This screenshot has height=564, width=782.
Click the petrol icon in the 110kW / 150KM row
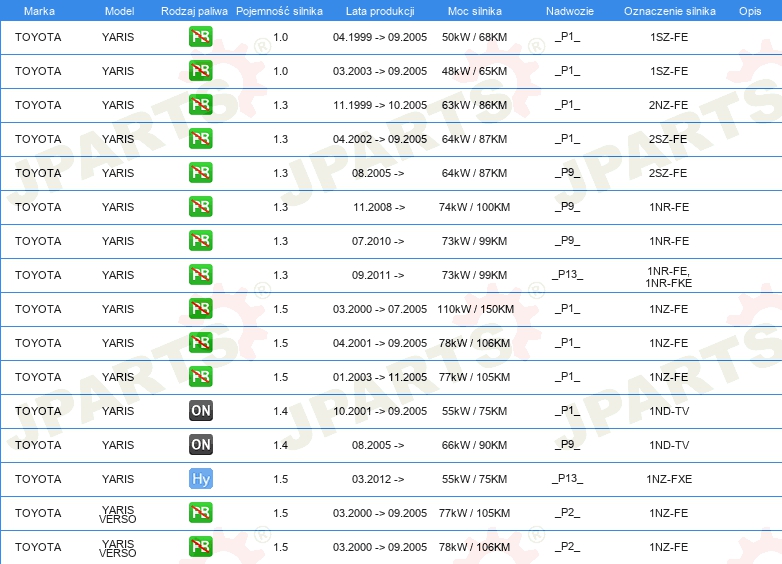[x=200, y=309]
